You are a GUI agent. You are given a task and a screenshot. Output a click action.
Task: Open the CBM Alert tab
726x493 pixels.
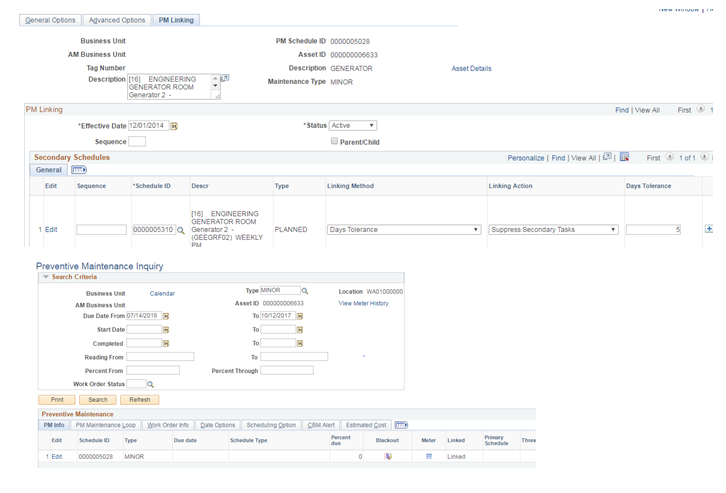pyautogui.click(x=321, y=425)
